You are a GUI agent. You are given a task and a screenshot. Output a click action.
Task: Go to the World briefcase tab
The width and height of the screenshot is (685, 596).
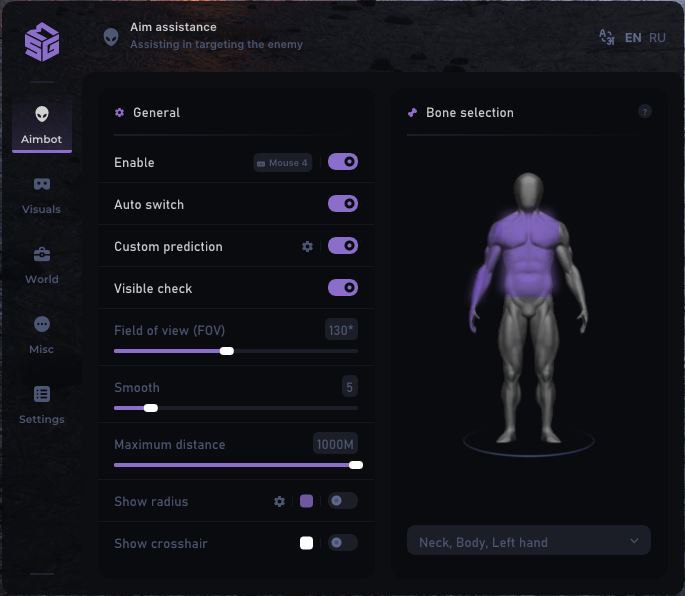click(42, 265)
